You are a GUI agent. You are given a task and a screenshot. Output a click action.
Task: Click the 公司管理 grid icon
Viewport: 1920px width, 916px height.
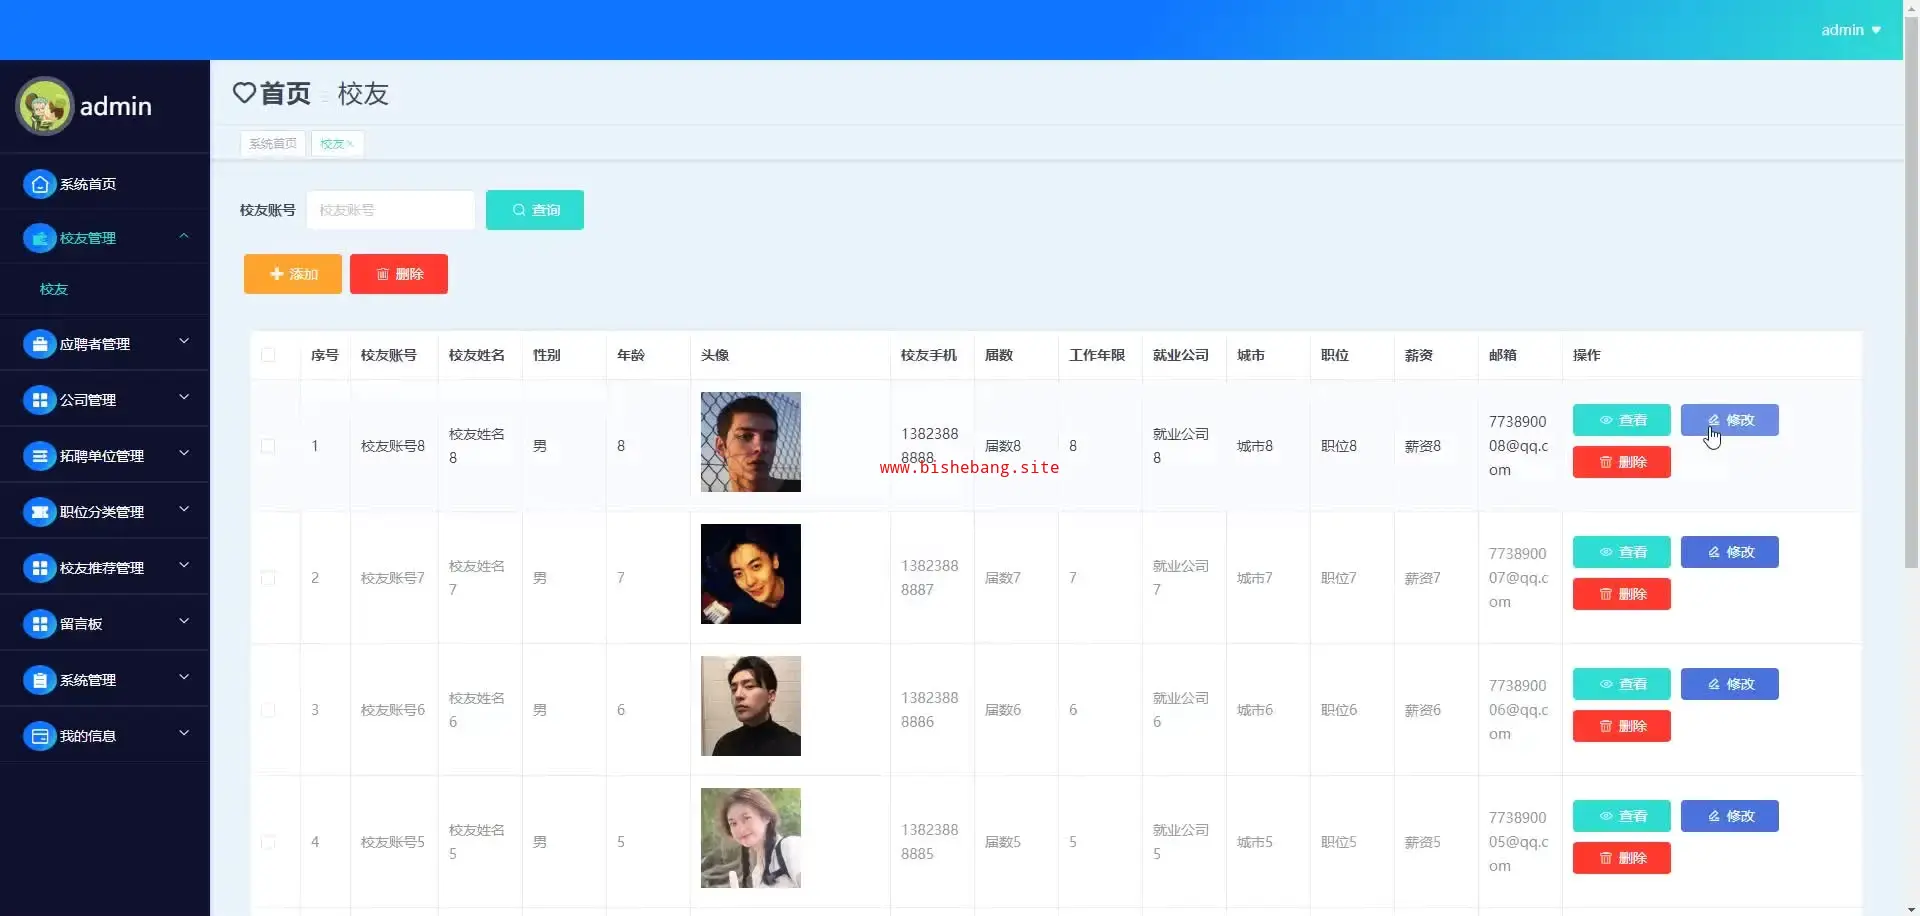pos(40,400)
